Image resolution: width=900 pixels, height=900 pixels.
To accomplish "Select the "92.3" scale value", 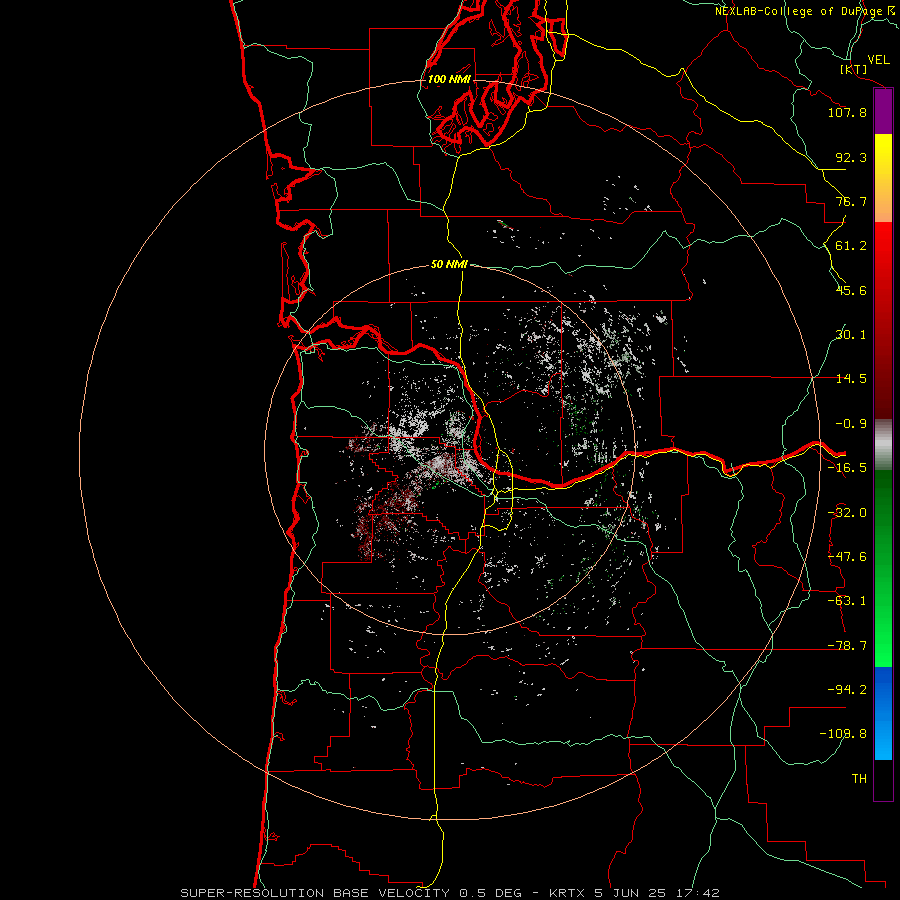I will (851, 157).
